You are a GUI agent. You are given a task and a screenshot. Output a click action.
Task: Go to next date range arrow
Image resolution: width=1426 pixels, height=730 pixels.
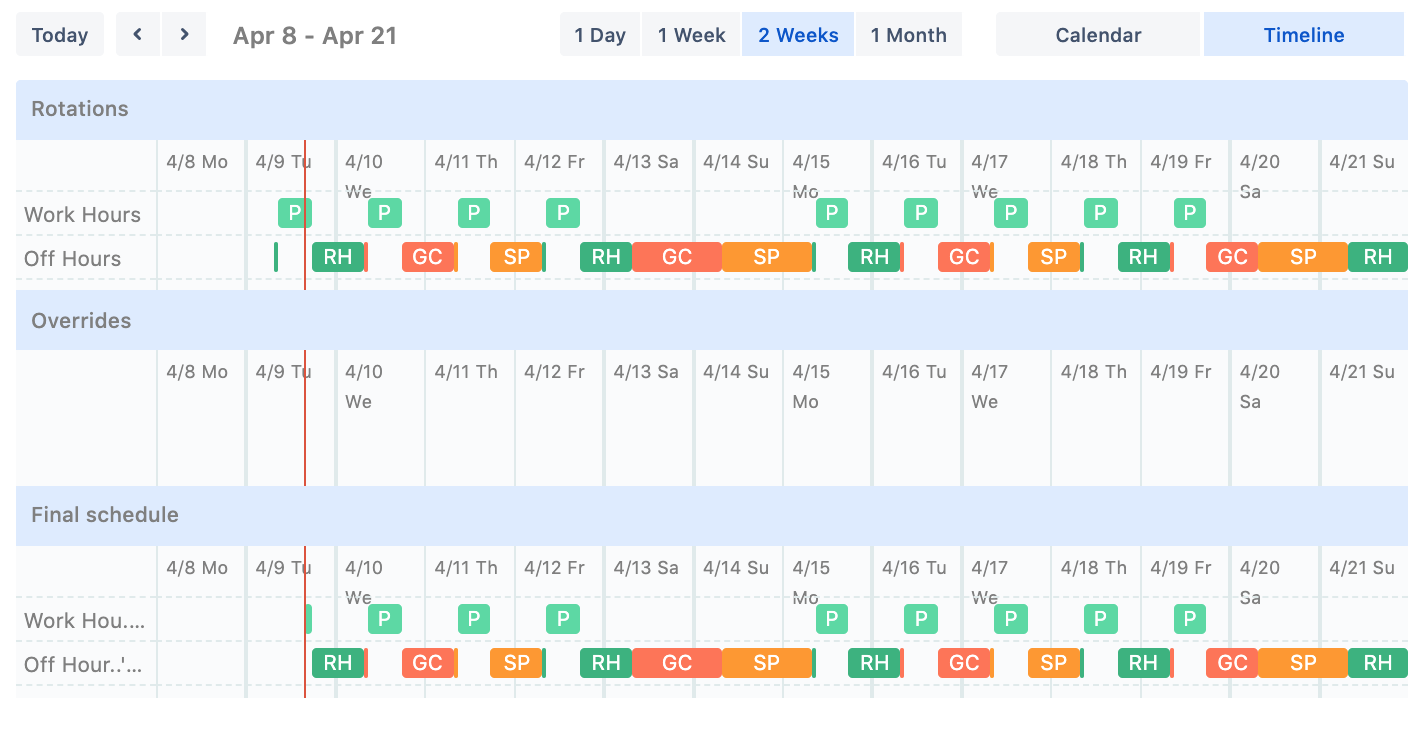click(x=184, y=35)
